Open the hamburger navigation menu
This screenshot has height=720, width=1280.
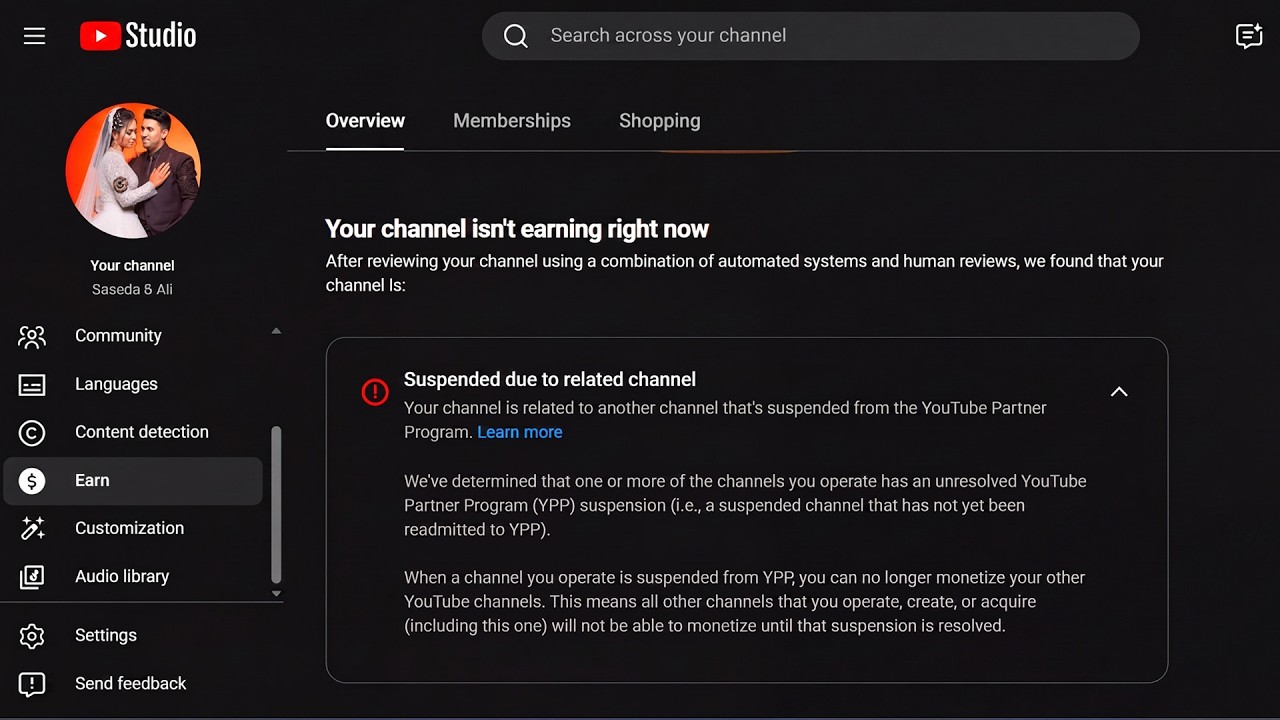click(35, 36)
